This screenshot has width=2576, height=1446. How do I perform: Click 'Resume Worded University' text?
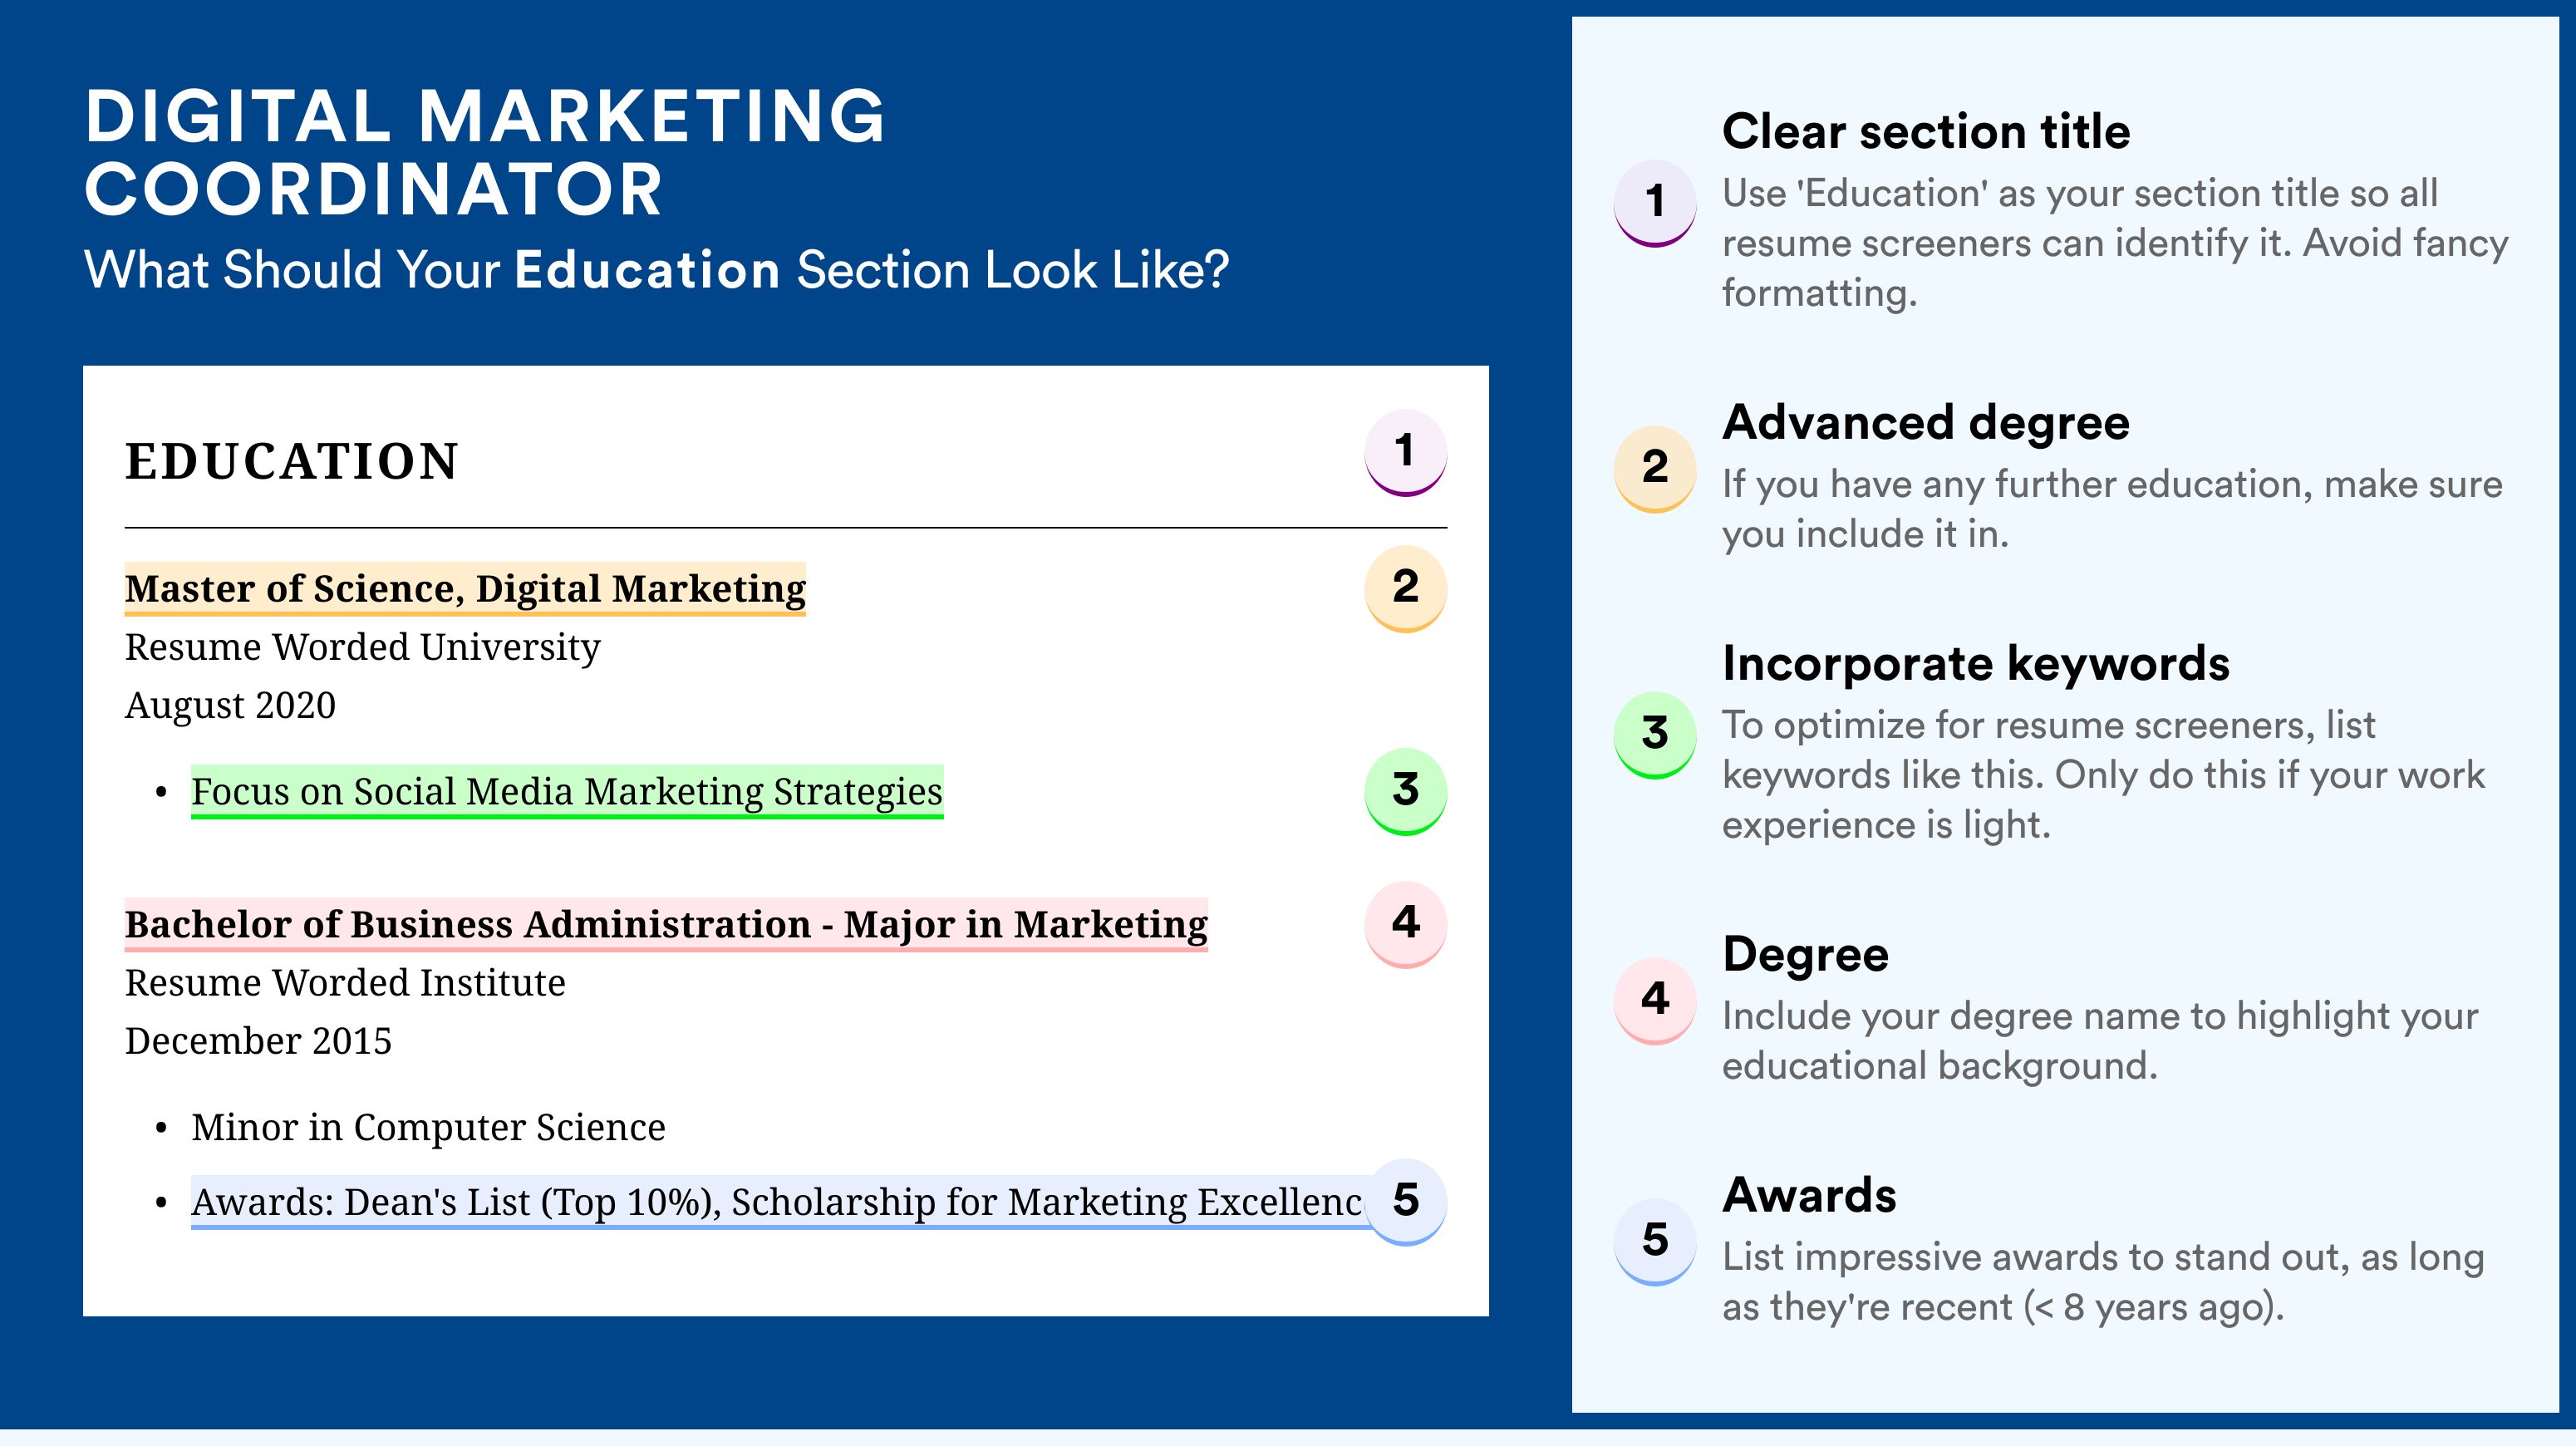pyautogui.click(x=362, y=648)
